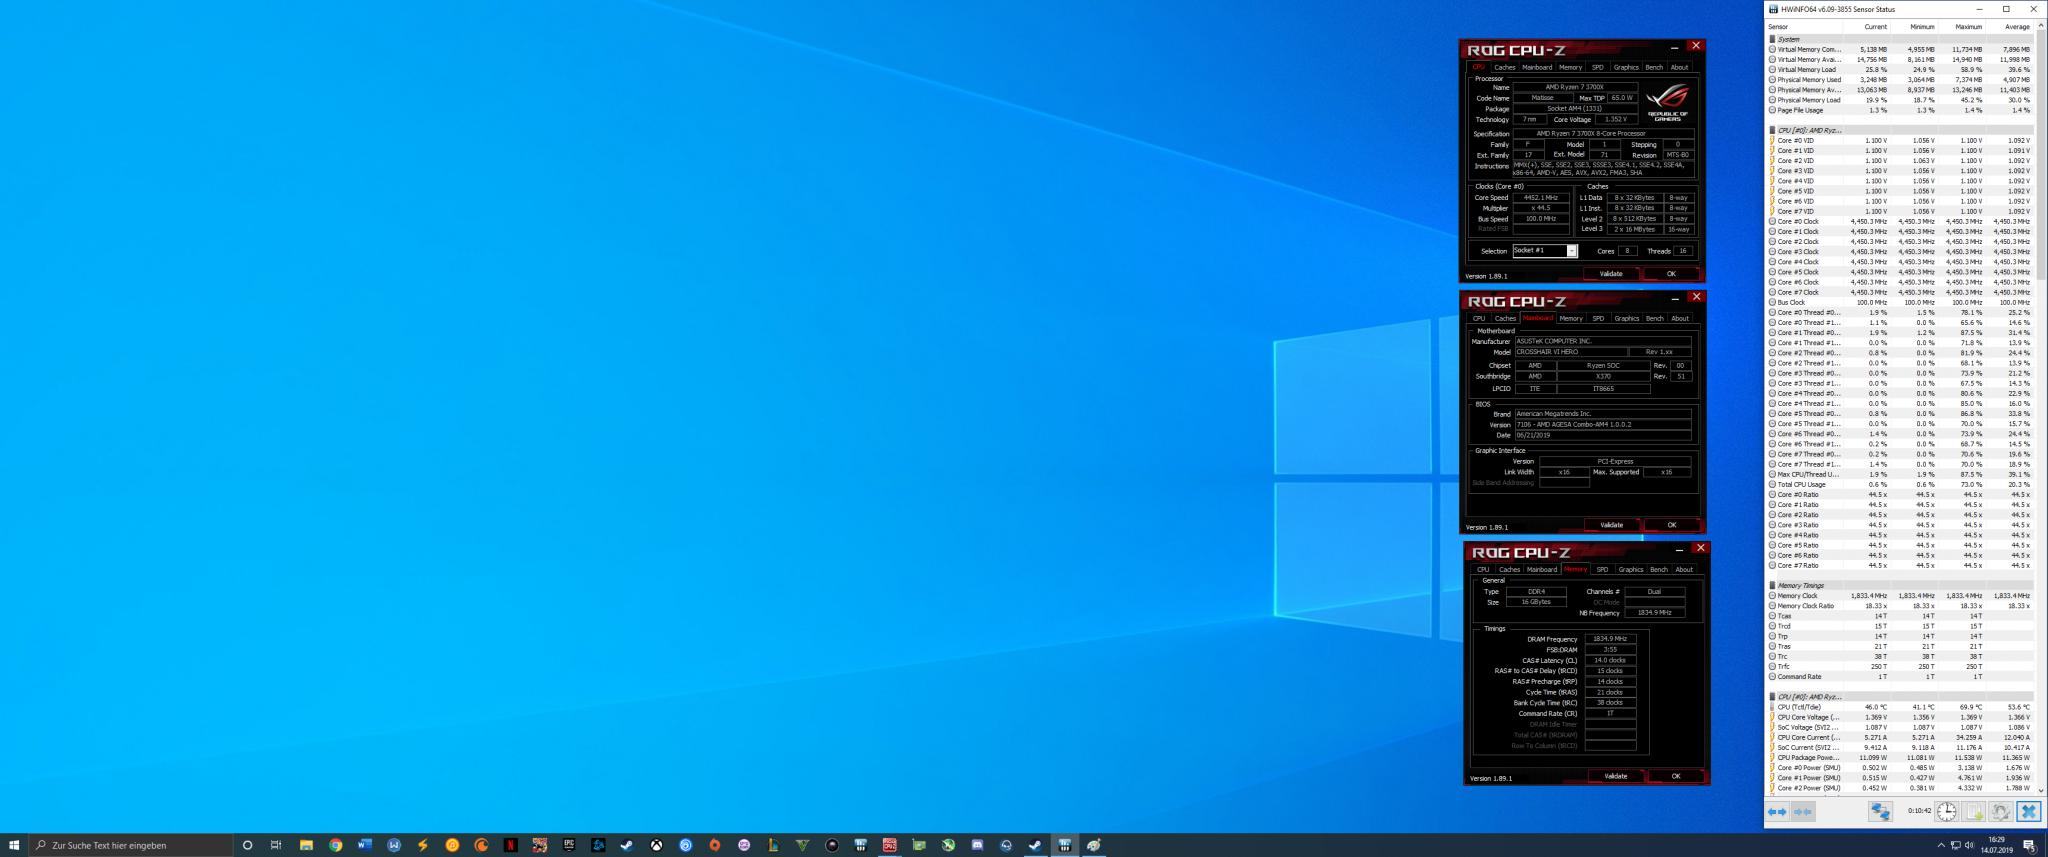Viewport: 2048px width, 857px height.
Task: Switch to Caches tab in top CPU-Z window
Action: tap(1505, 68)
